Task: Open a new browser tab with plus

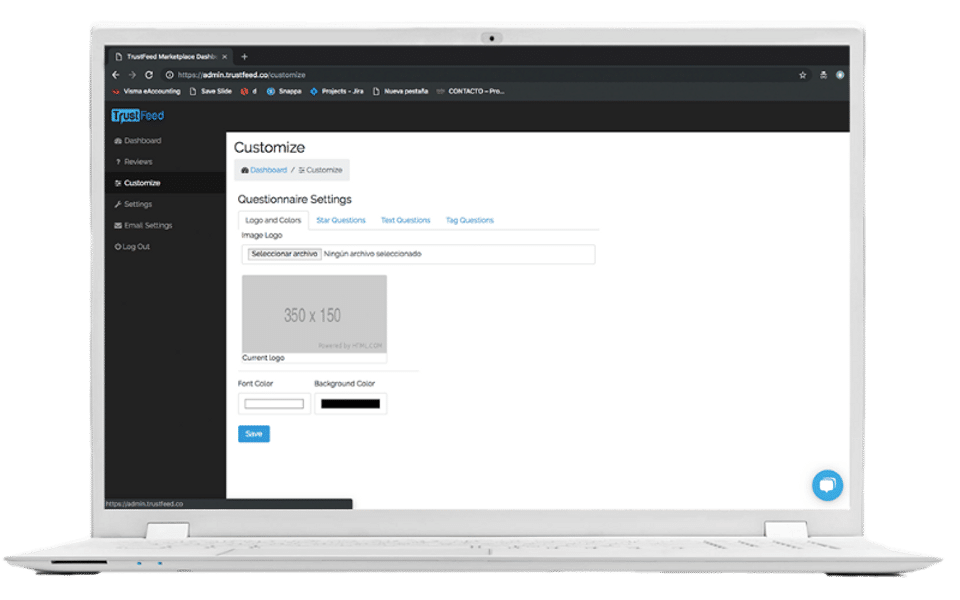Action: 244,56
